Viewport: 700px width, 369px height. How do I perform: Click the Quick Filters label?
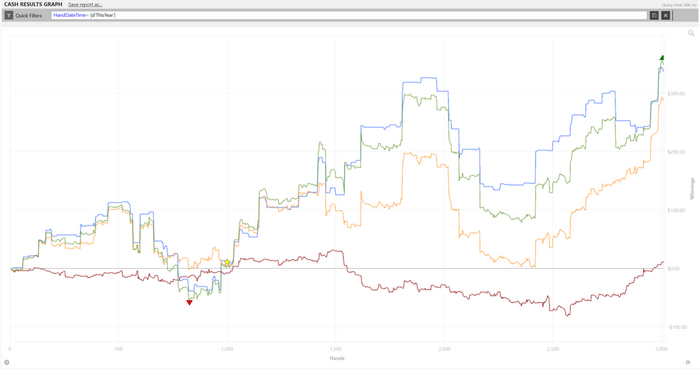click(x=29, y=15)
